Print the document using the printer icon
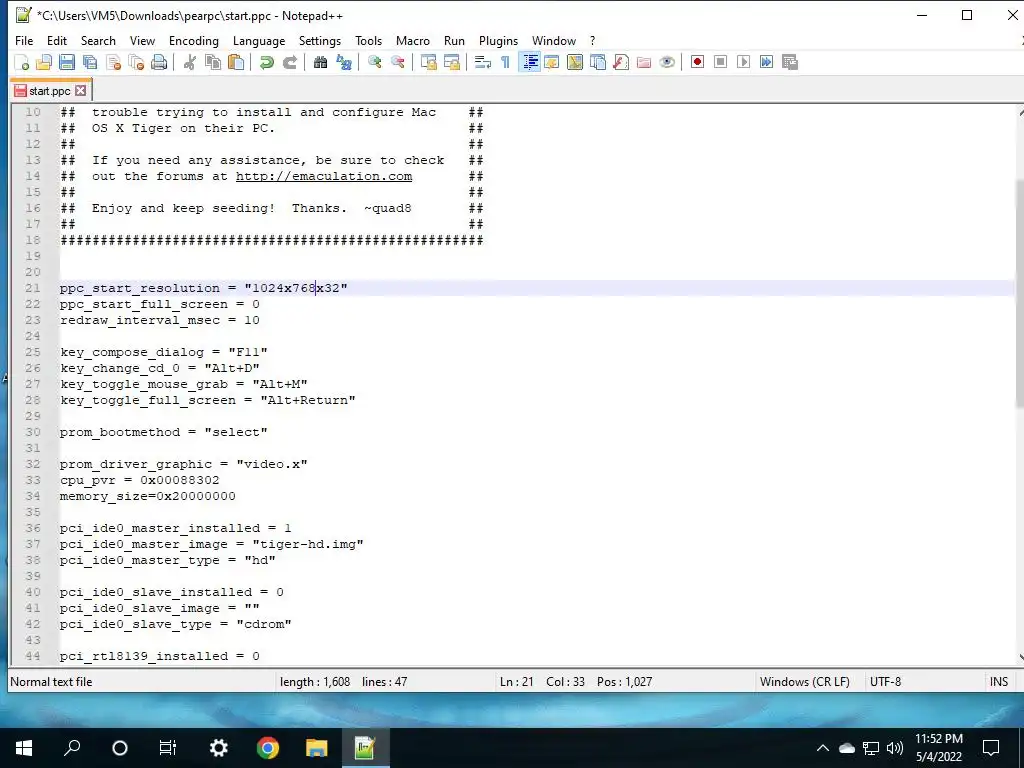Viewport: 1024px width, 768px height. (159, 63)
